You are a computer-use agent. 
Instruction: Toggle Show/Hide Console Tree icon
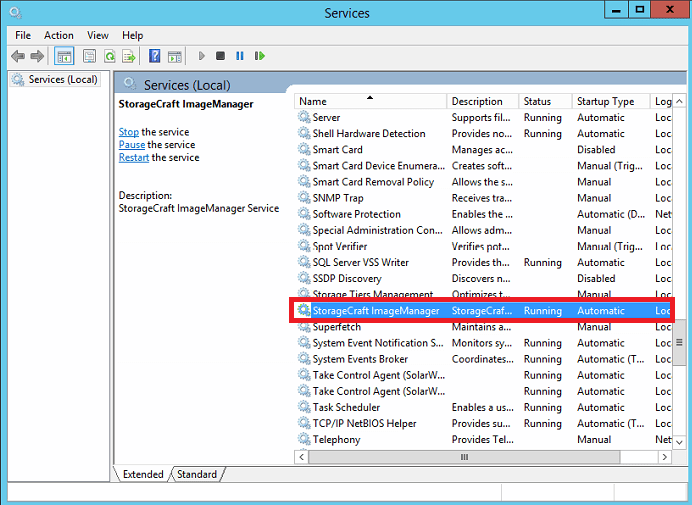pyautogui.click(x=64, y=56)
